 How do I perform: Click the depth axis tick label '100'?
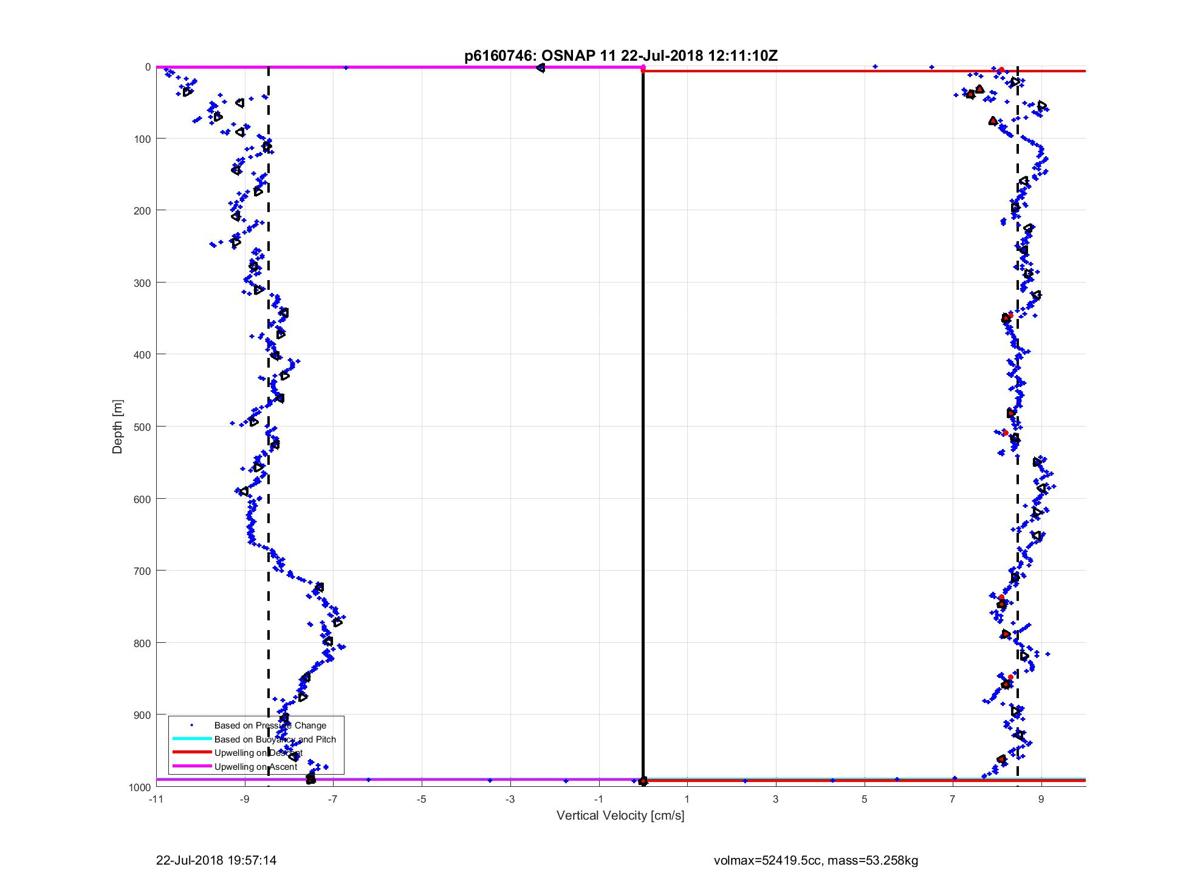pos(142,139)
